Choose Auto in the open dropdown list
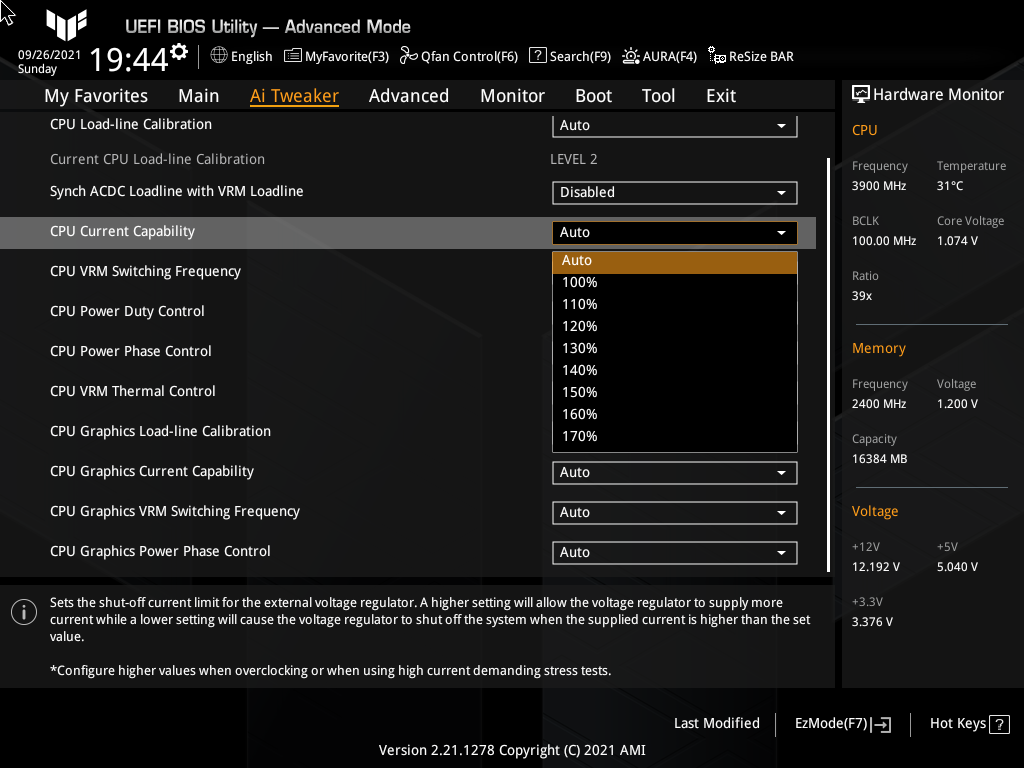The image size is (1024, 768). point(674,260)
